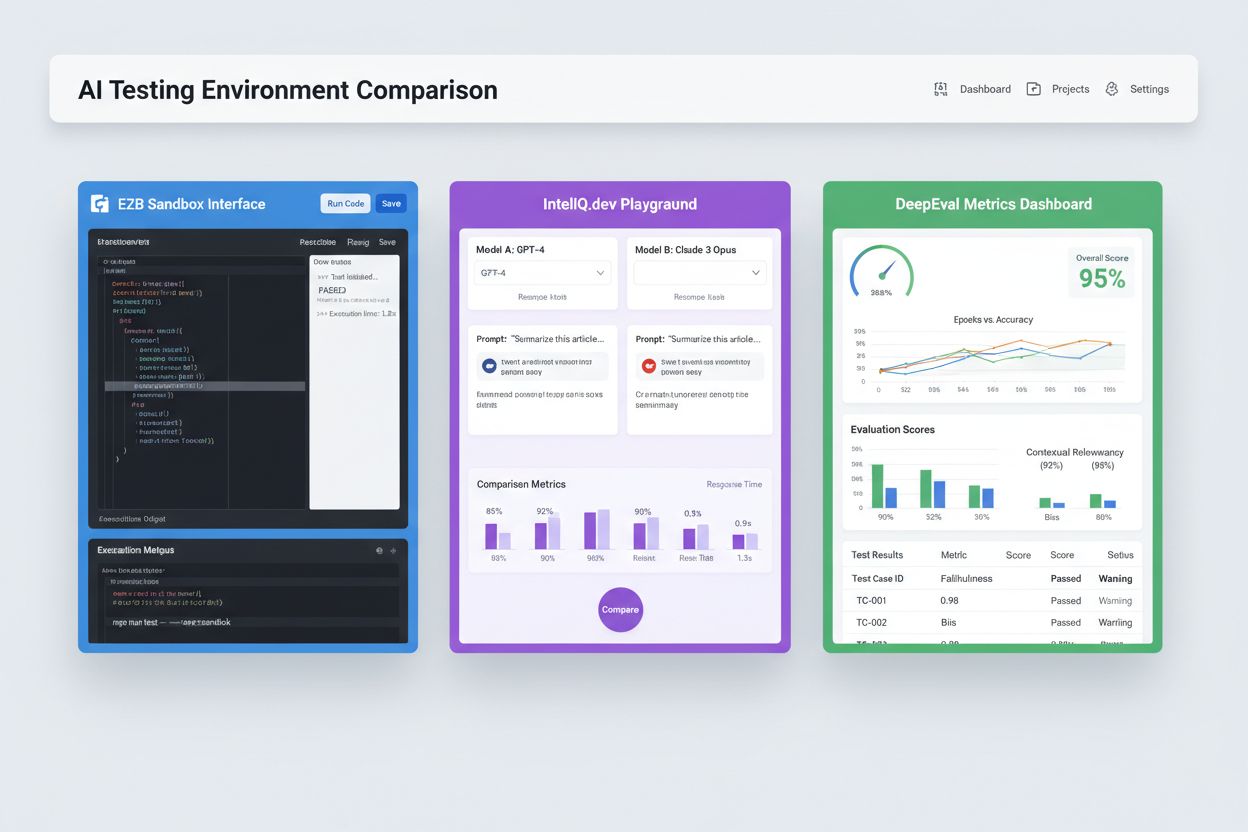Click Save in the dark editor toolbar
This screenshot has height=832, width=1248.
pyautogui.click(x=390, y=242)
